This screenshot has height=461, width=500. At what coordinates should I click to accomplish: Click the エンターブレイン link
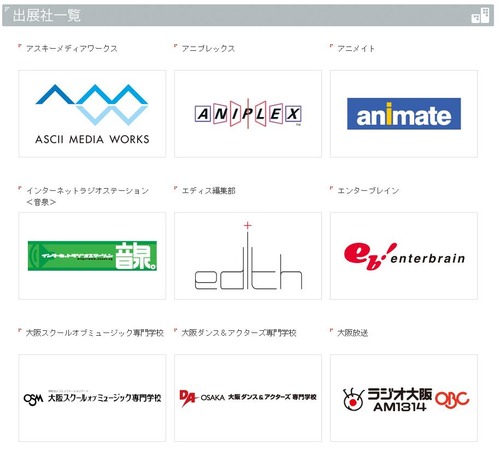(x=368, y=191)
